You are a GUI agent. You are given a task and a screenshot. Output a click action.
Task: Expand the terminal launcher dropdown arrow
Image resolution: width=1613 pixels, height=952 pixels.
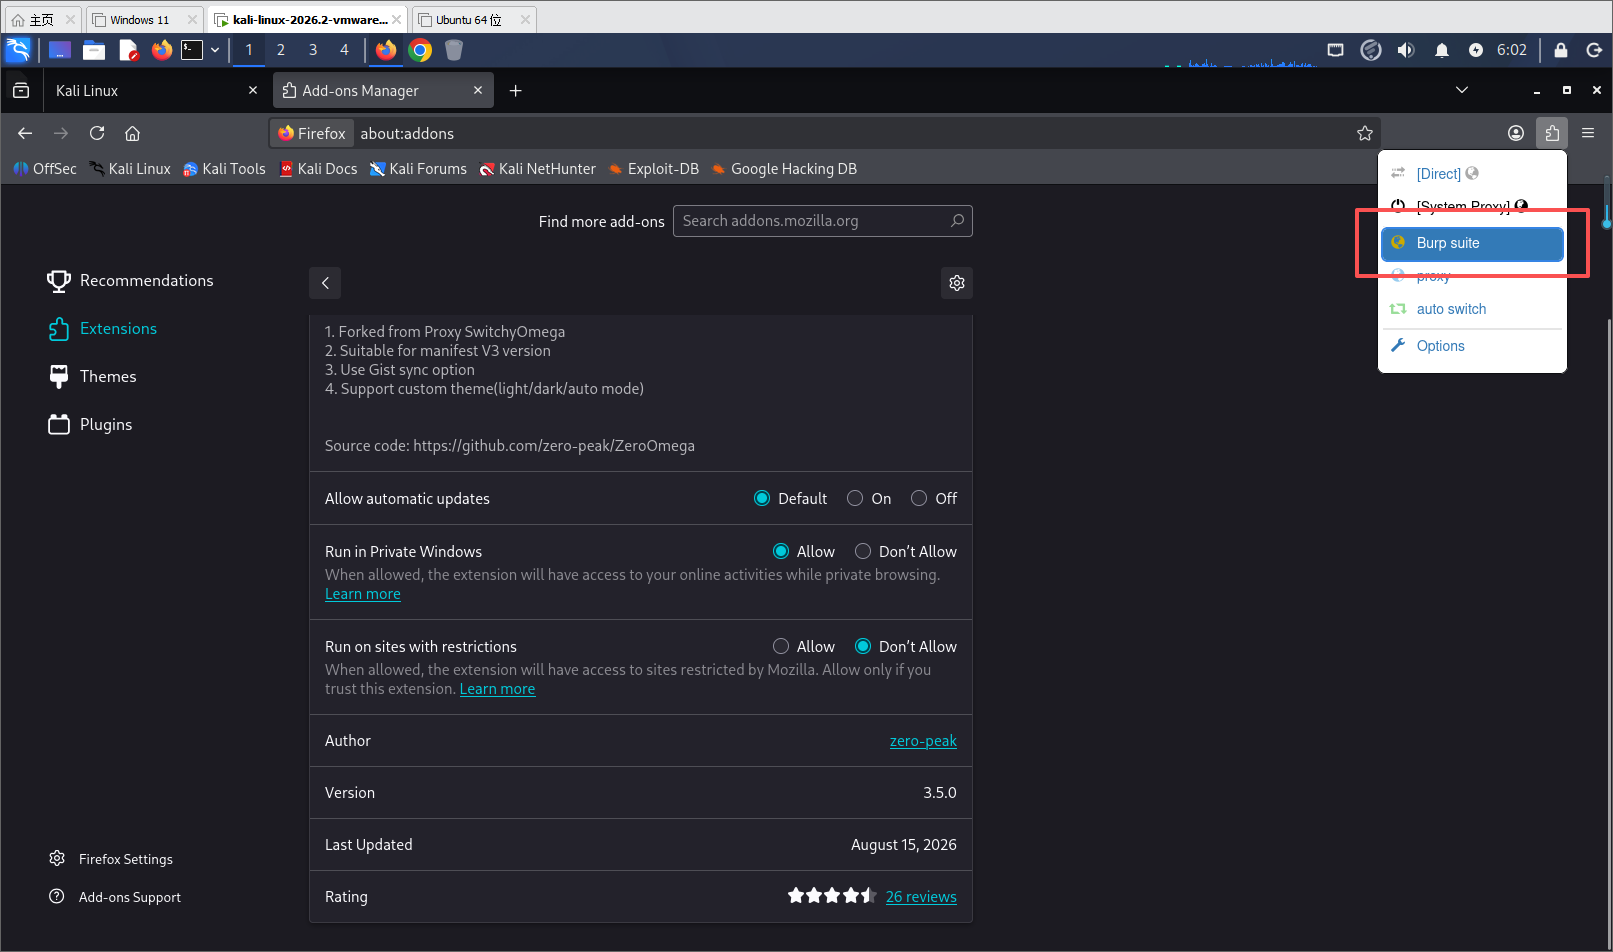click(215, 50)
